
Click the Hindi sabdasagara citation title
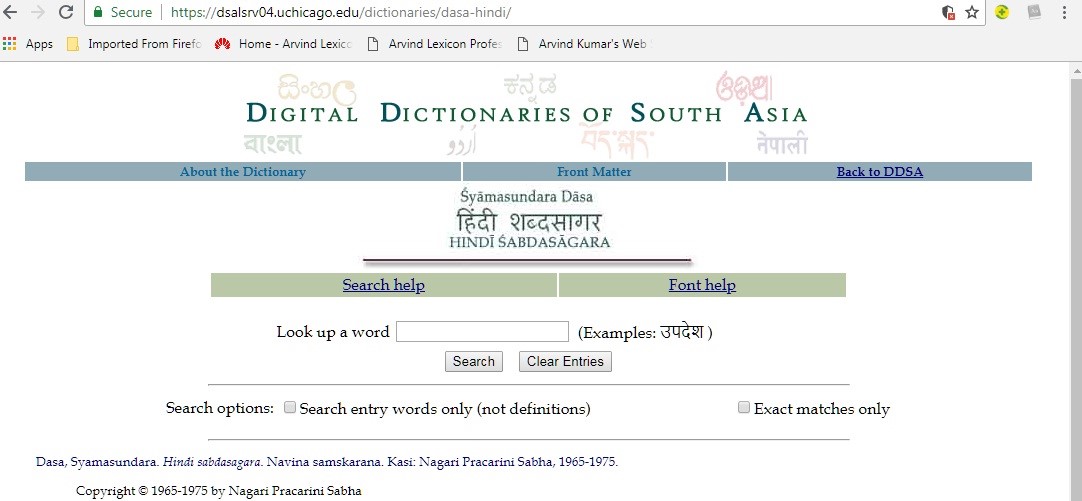(x=213, y=462)
